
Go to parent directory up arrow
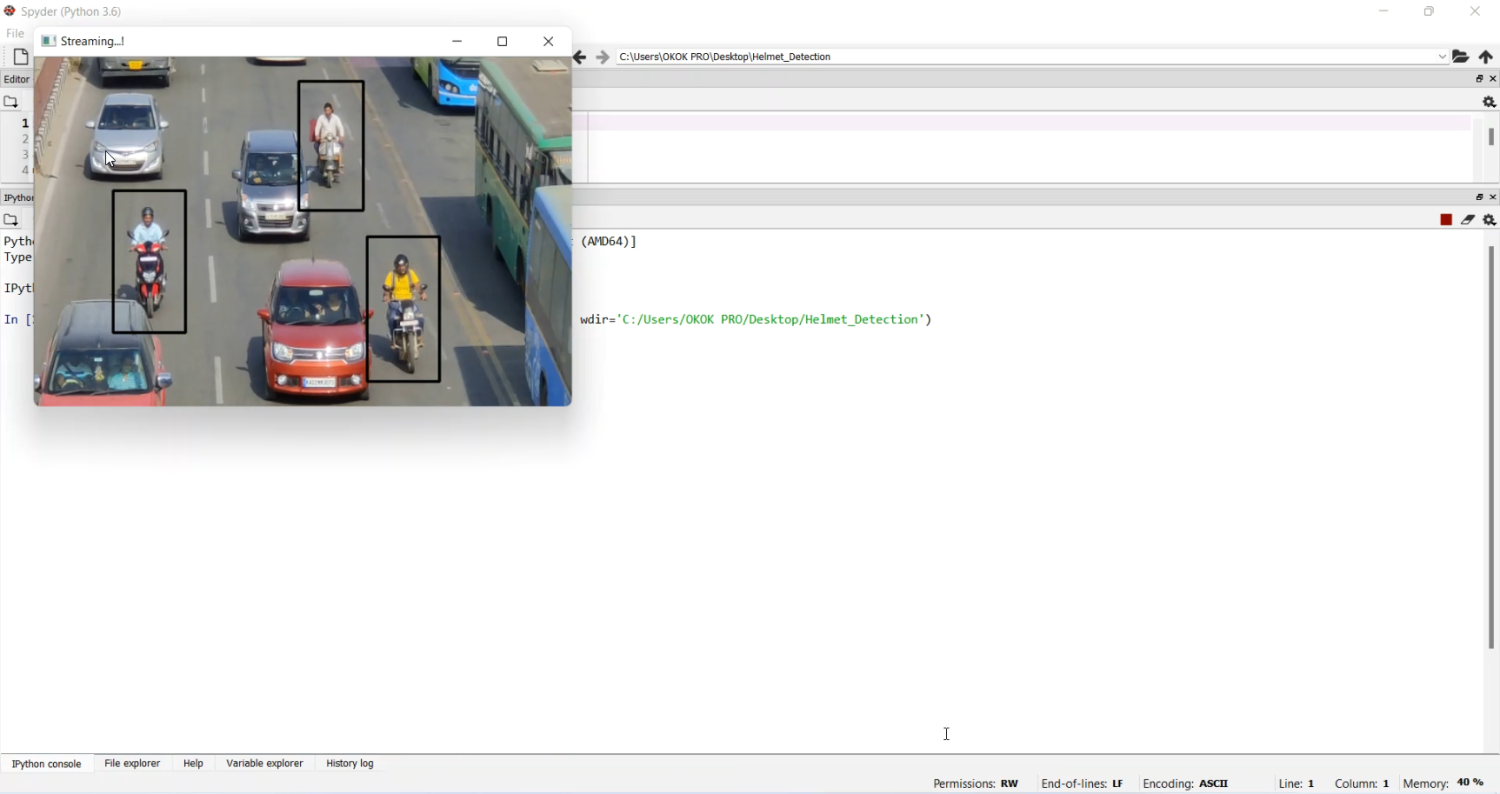click(x=1486, y=57)
